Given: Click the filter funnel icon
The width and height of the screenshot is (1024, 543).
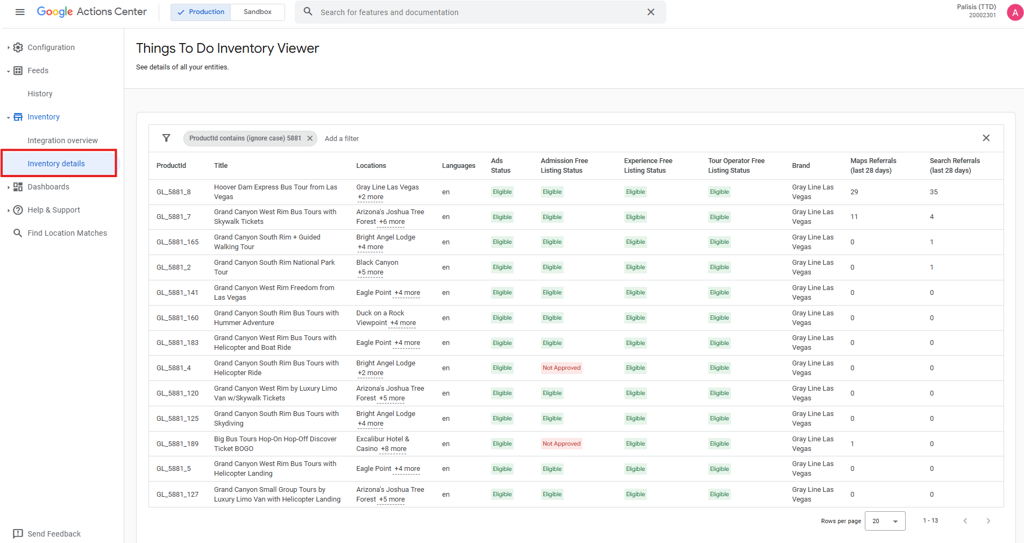Looking at the screenshot, I should click(x=166, y=138).
